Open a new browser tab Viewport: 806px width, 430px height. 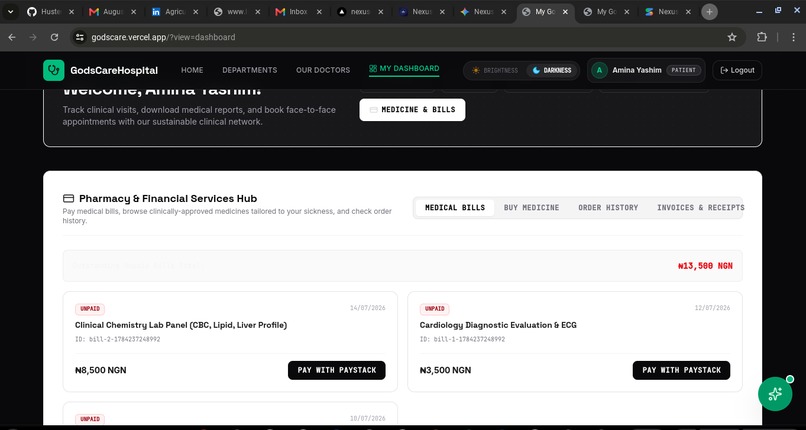click(709, 12)
